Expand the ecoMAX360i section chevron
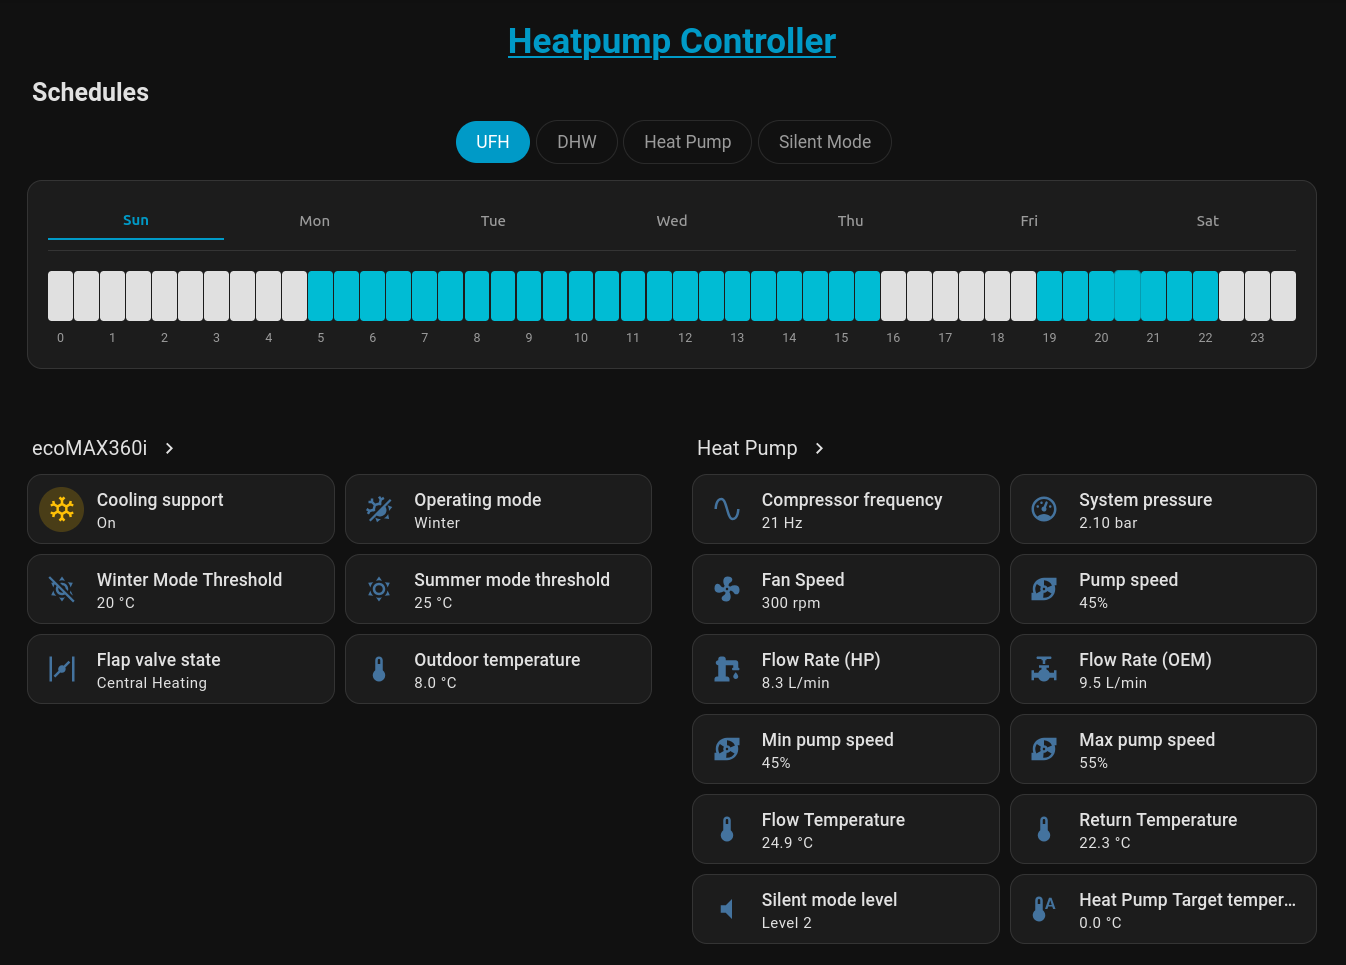The width and height of the screenshot is (1346, 965). (170, 448)
